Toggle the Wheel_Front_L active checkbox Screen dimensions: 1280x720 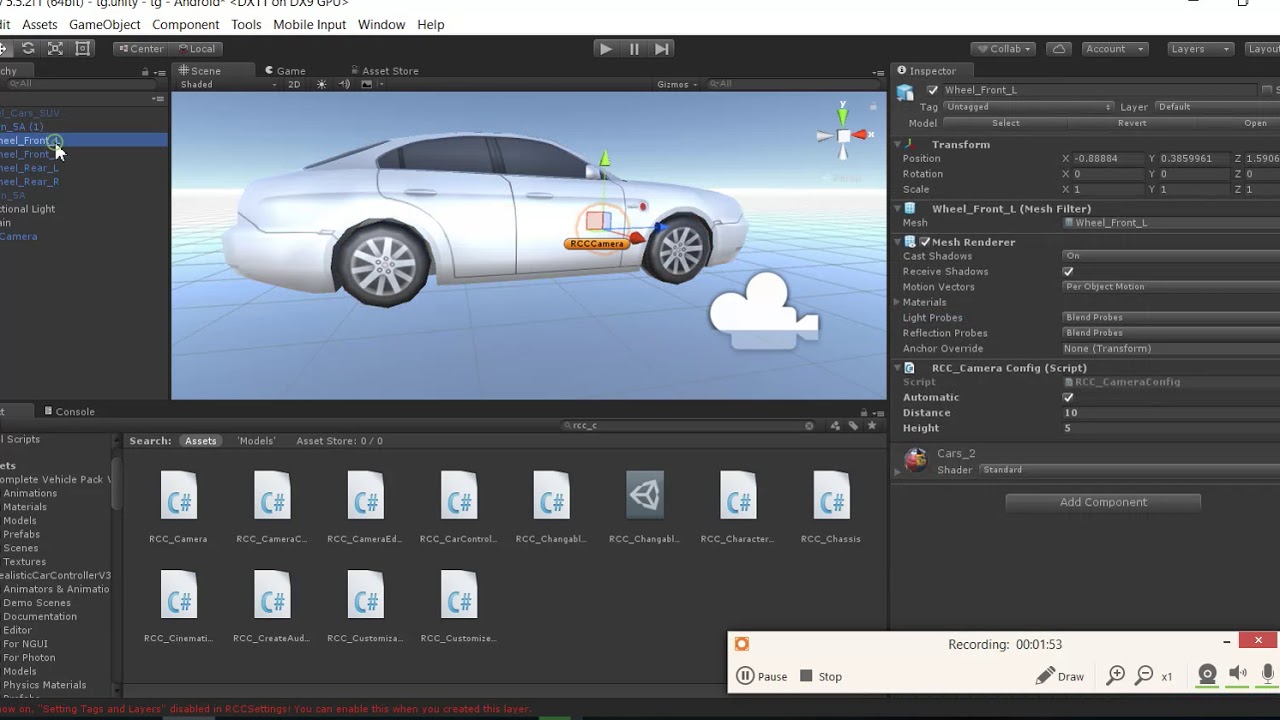(933, 90)
